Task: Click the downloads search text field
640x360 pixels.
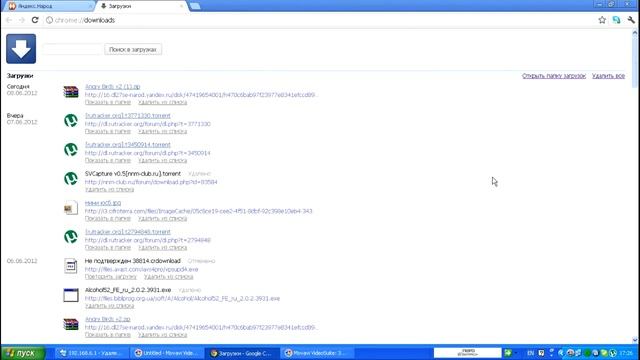Action: click(72, 49)
